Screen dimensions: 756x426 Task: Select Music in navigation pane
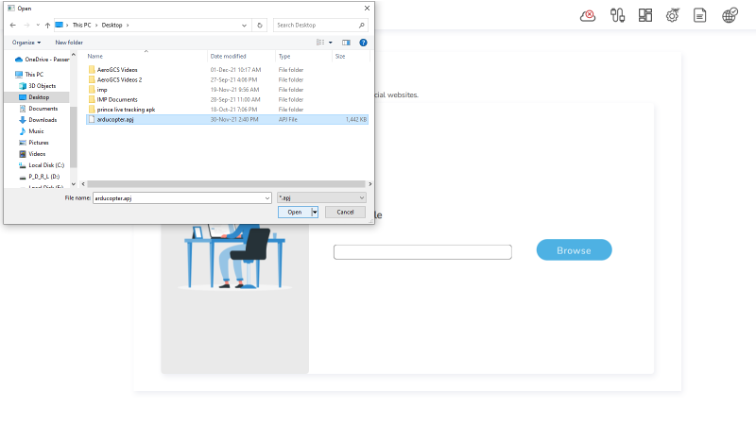tap(32, 131)
